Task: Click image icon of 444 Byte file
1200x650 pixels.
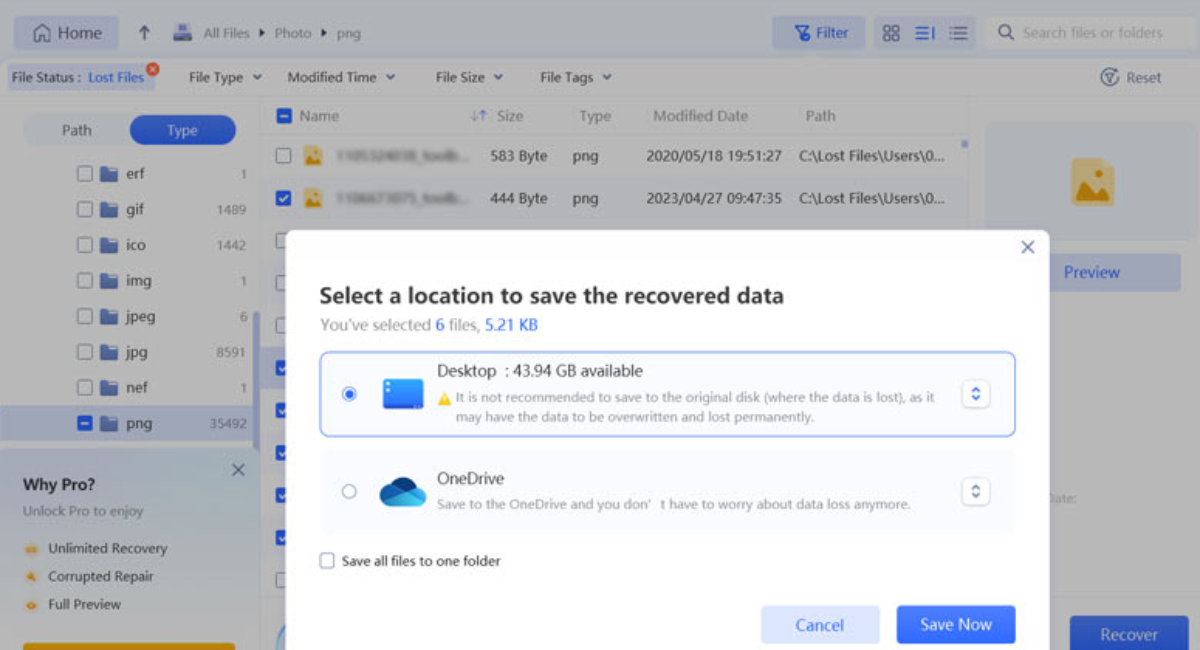Action: (x=313, y=198)
